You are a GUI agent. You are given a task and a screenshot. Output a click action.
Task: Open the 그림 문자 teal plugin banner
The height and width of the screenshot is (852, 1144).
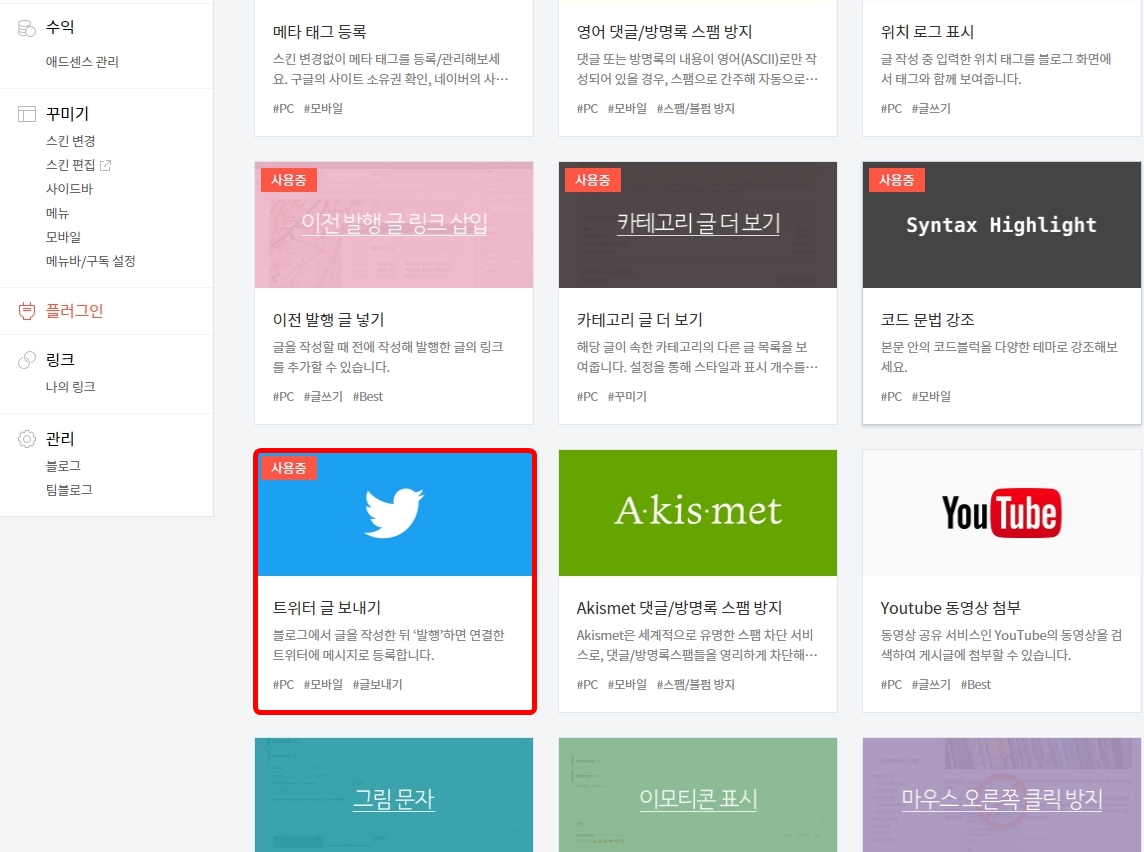(x=394, y=794)
